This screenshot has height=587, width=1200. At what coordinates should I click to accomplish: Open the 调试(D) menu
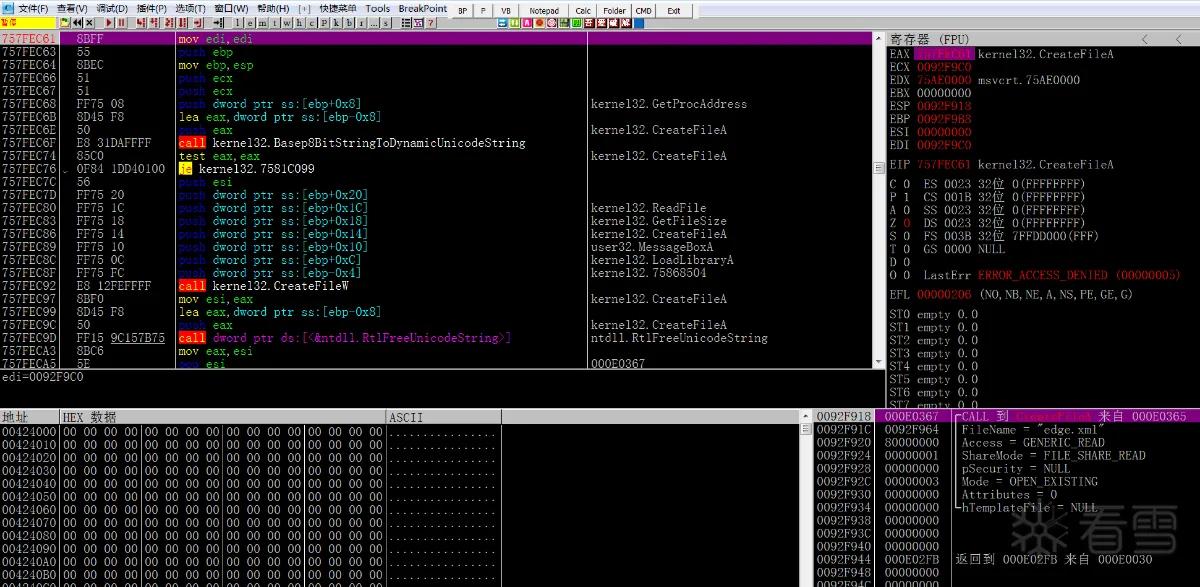[x=112, y=9]
